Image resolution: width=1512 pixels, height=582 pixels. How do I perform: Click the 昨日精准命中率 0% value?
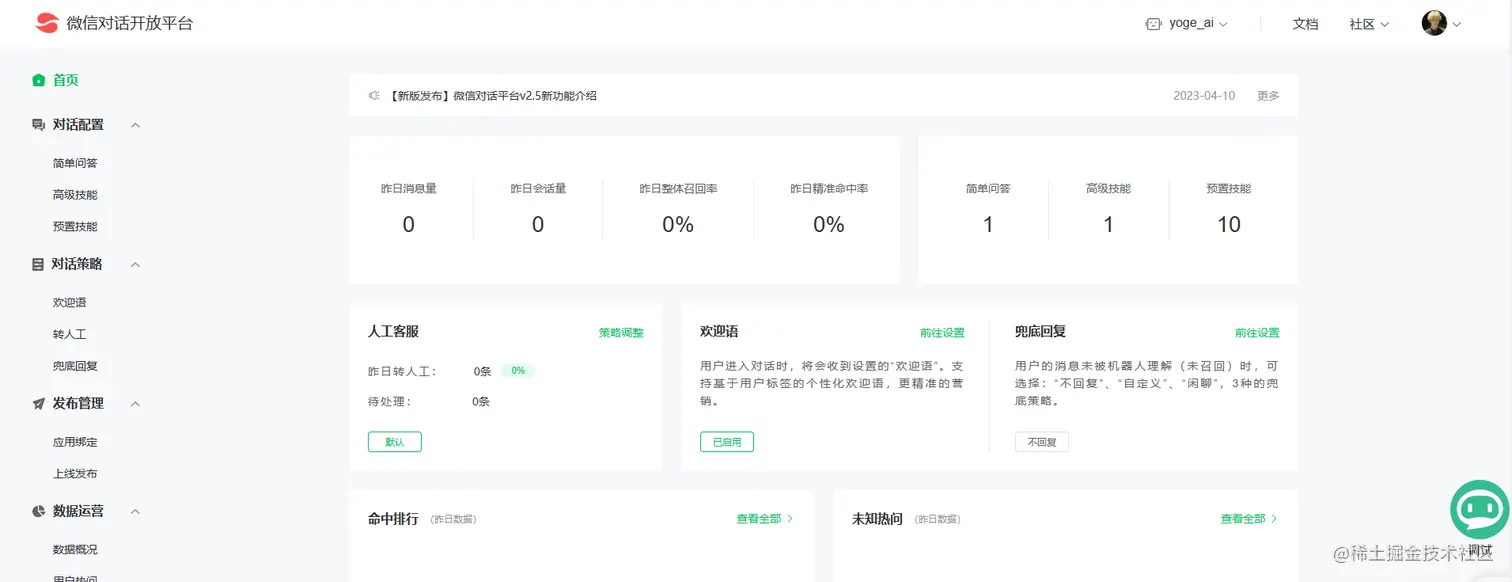[829, 225]
